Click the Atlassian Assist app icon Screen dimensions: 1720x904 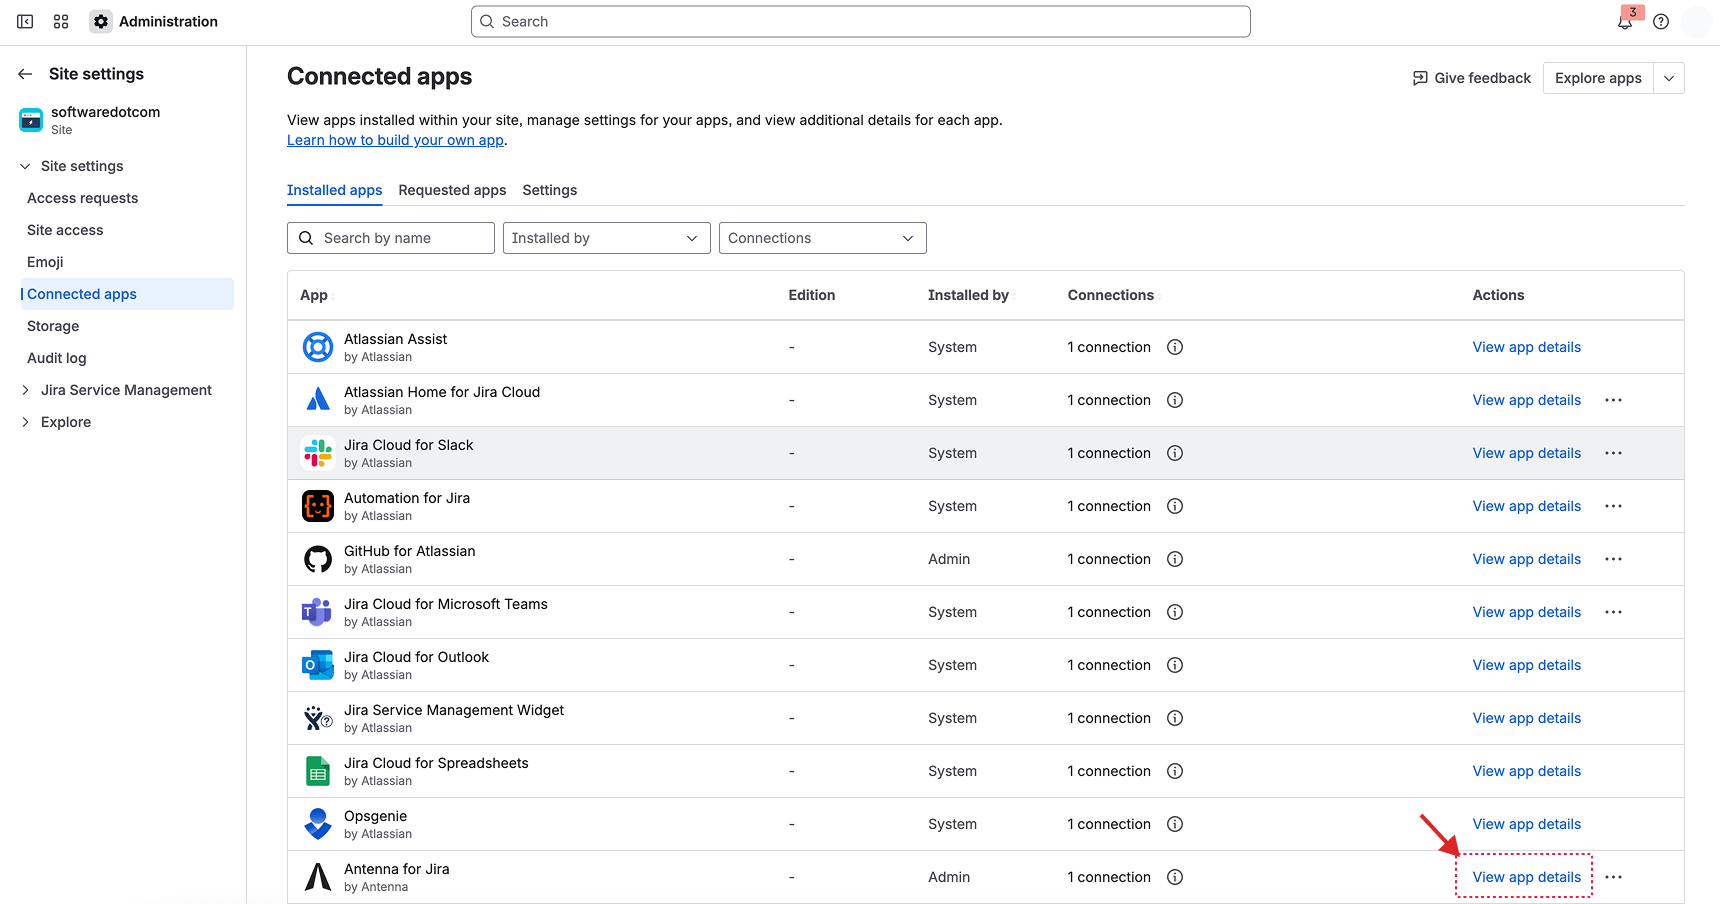(x=318, y=347)
